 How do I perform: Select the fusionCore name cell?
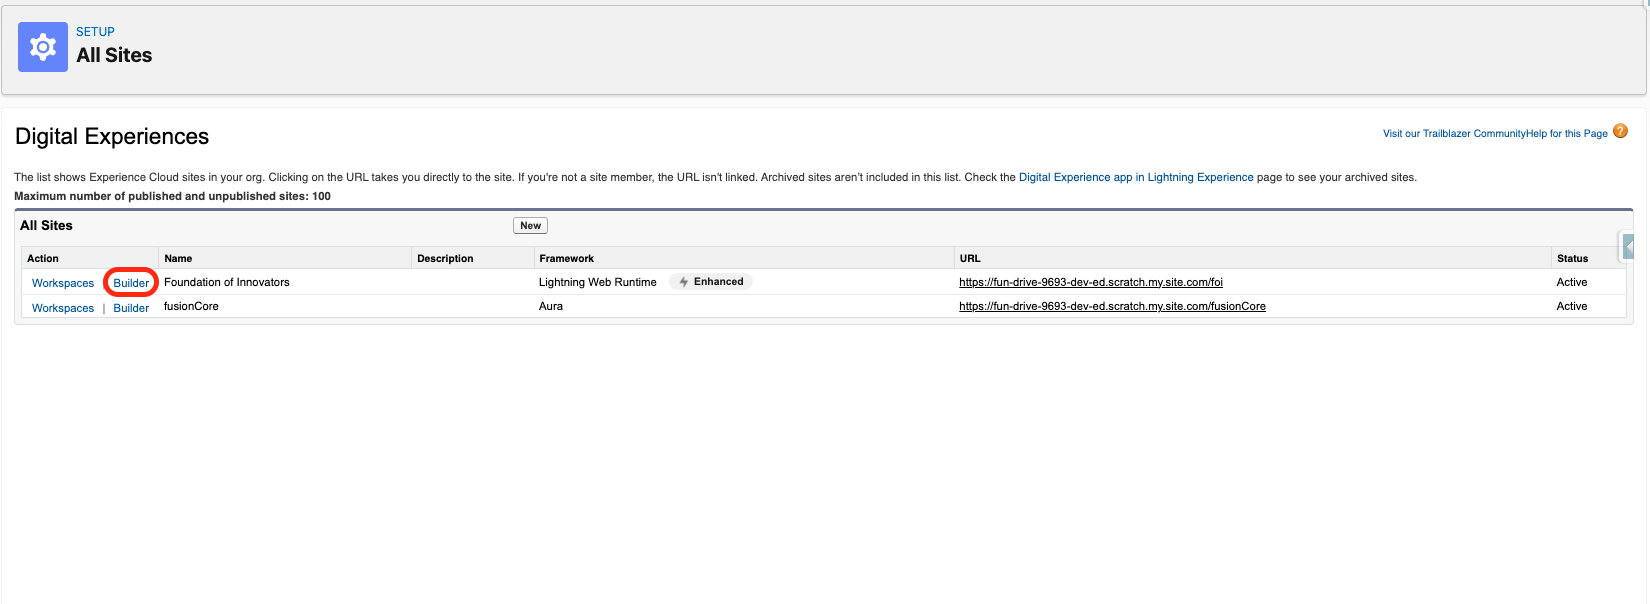(191, 306)
